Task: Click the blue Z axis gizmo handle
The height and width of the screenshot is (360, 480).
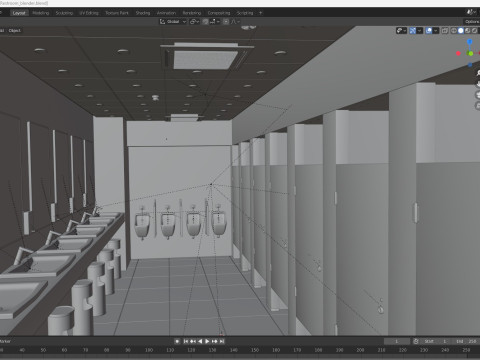Action: click(x=470, y=42)
